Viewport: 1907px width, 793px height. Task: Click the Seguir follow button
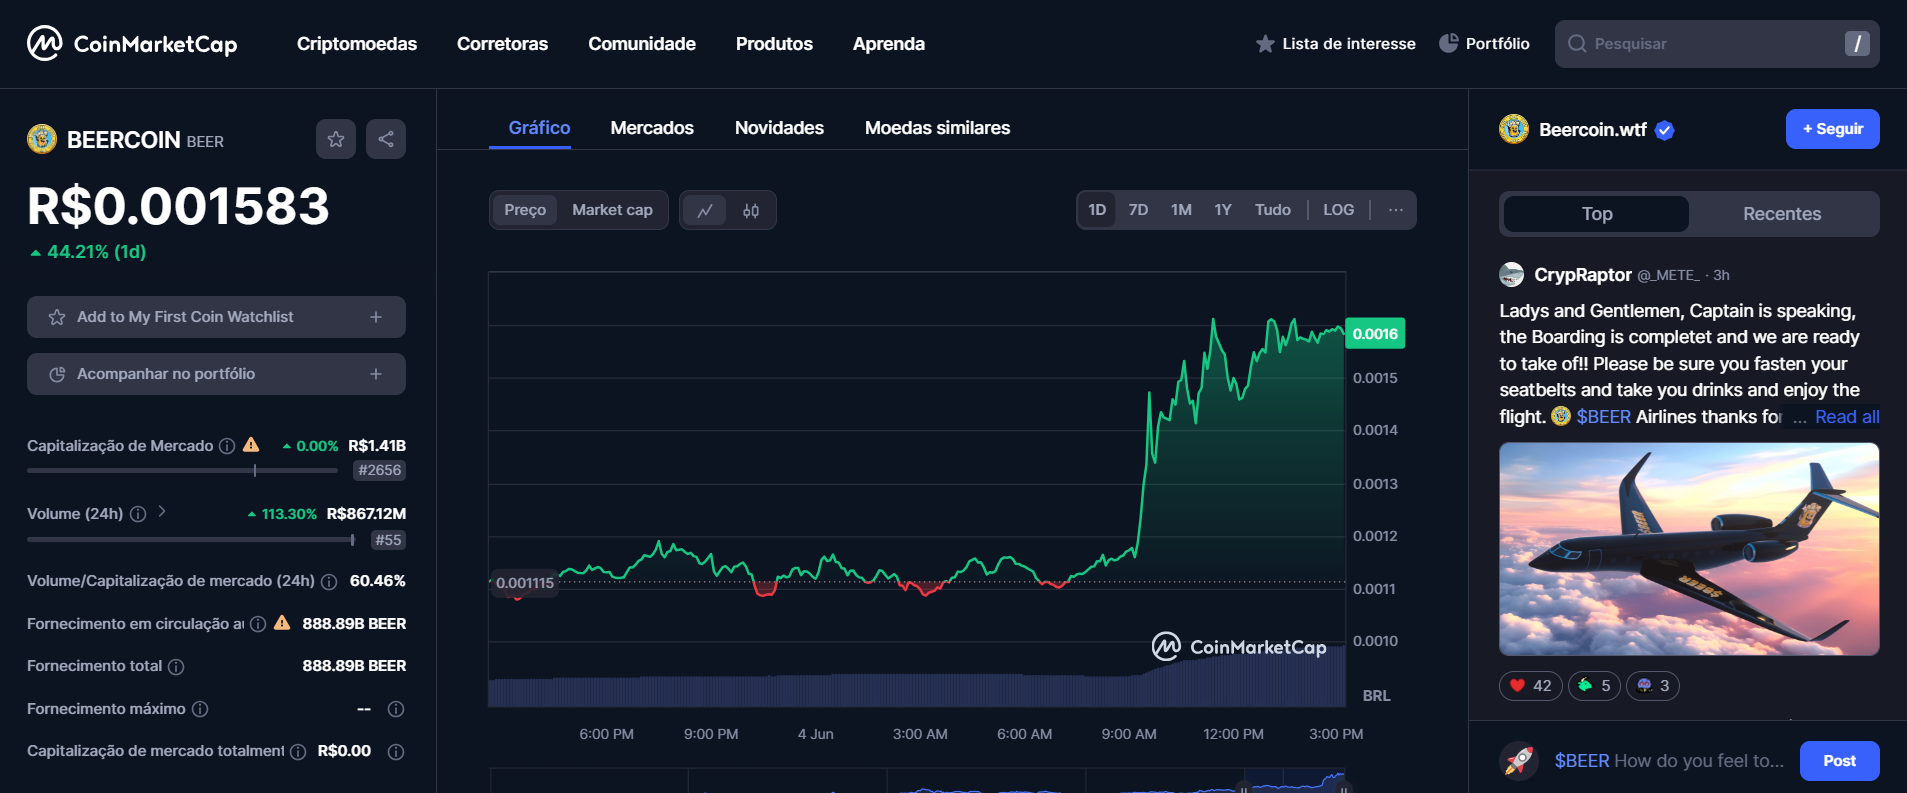click(1833, 129)
